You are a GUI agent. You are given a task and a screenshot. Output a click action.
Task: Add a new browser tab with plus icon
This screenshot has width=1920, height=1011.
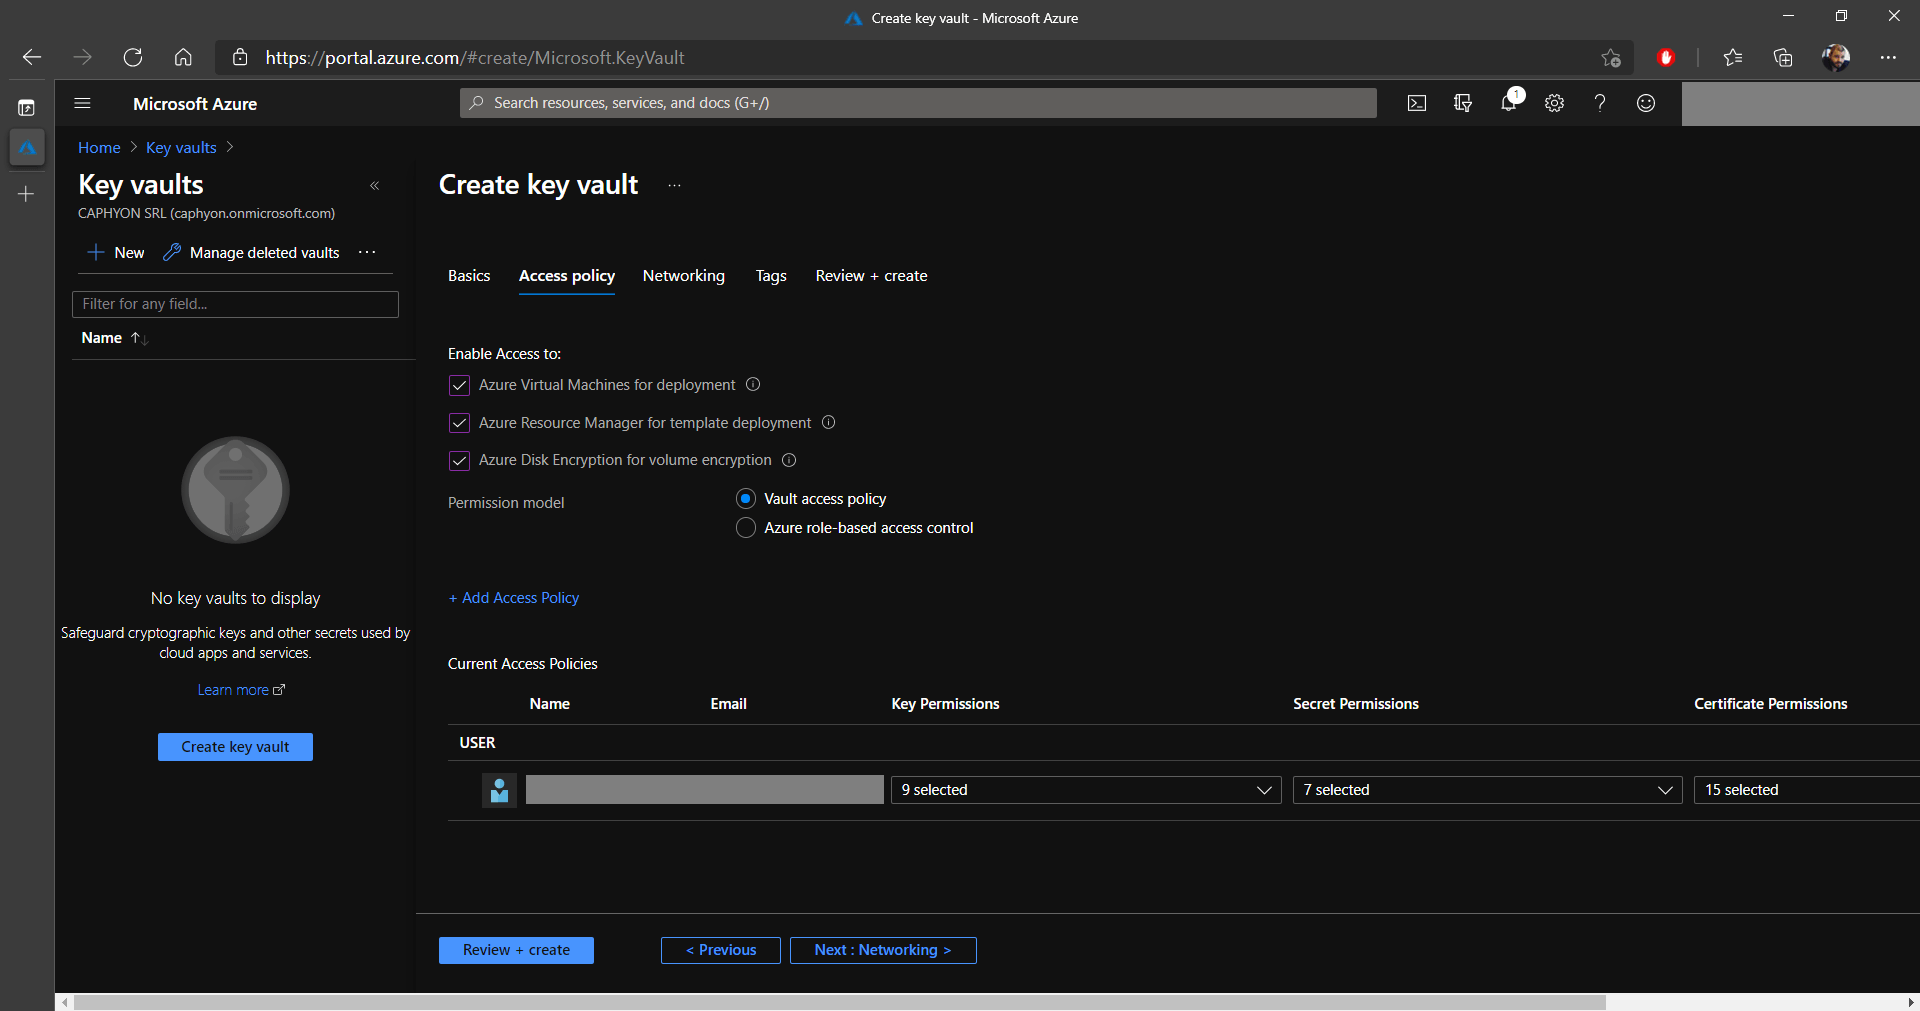[26, 194]
